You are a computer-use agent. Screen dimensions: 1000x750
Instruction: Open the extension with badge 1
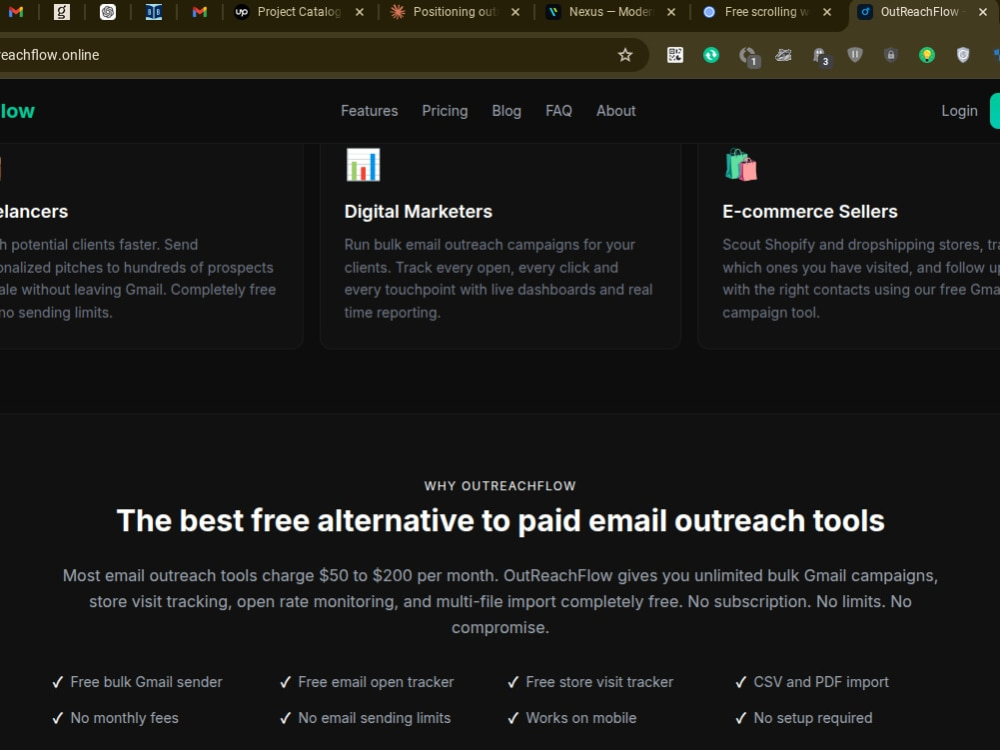tap(748, 56)
